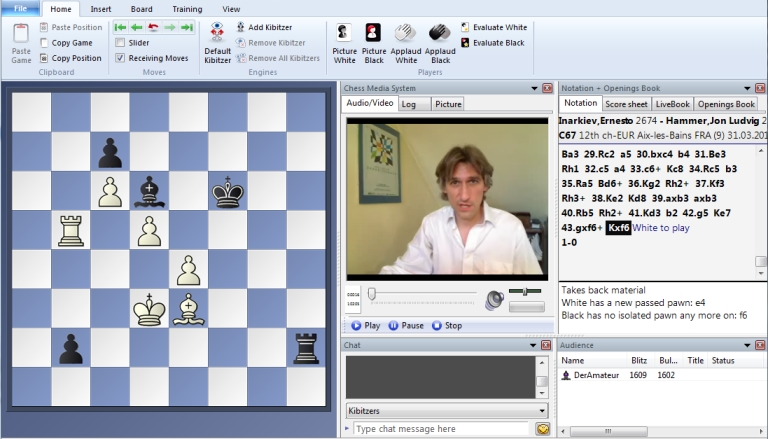Click the red take back move arrow

153,27
